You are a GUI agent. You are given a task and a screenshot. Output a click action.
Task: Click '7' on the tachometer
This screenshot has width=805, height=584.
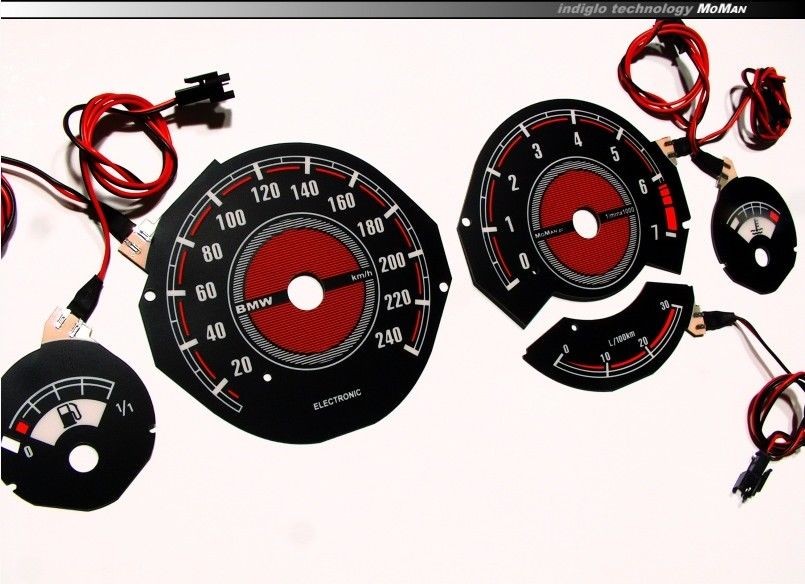tap(654, 232)
